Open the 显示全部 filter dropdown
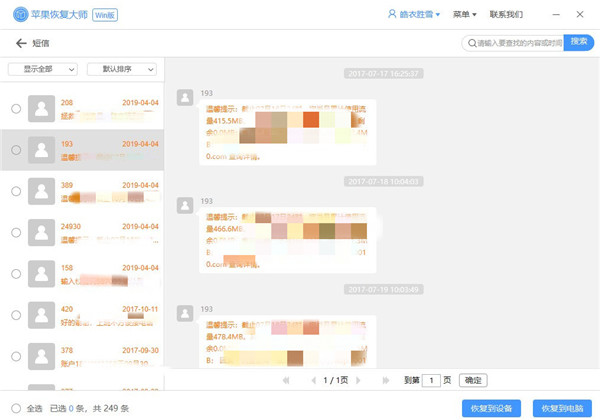The image size is (600, 420). pos(41,69)
